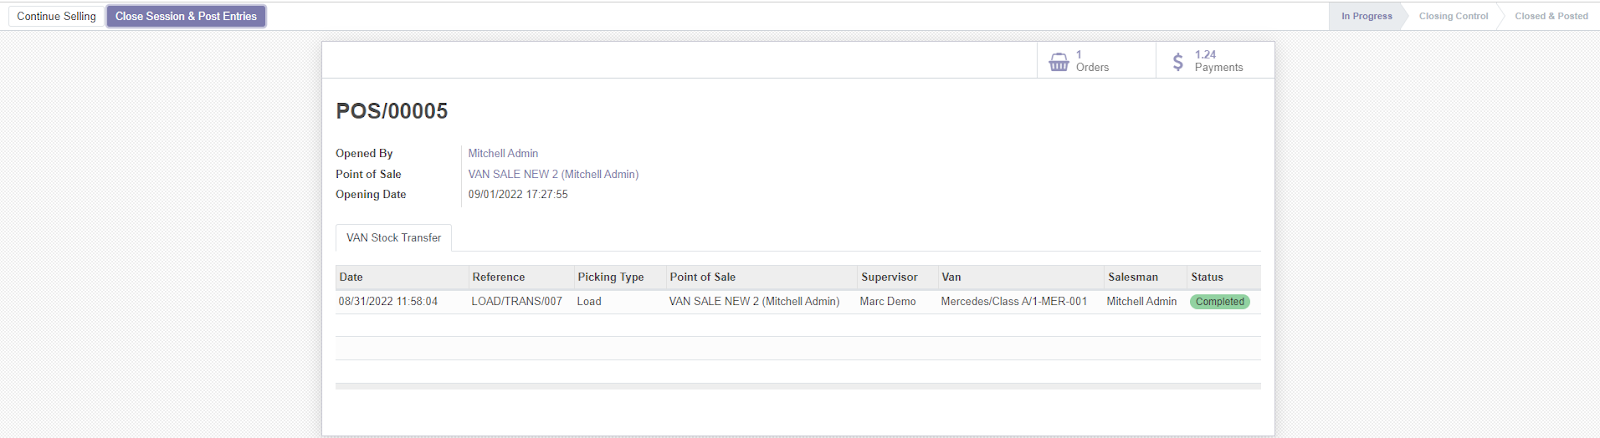This screenshot has width=1600, height=438.
Task: Click the green Completed status badge
Action: pos(1219,301)
